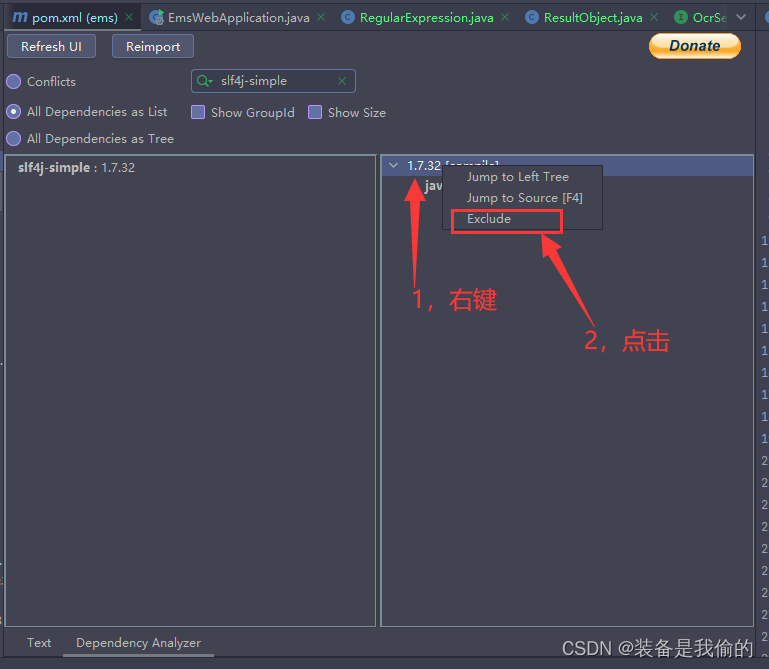Show hidden tabs dropdown chevron
Image resolution: width=769 pixels, height=669 pixels.
click(x=741, y=17)
